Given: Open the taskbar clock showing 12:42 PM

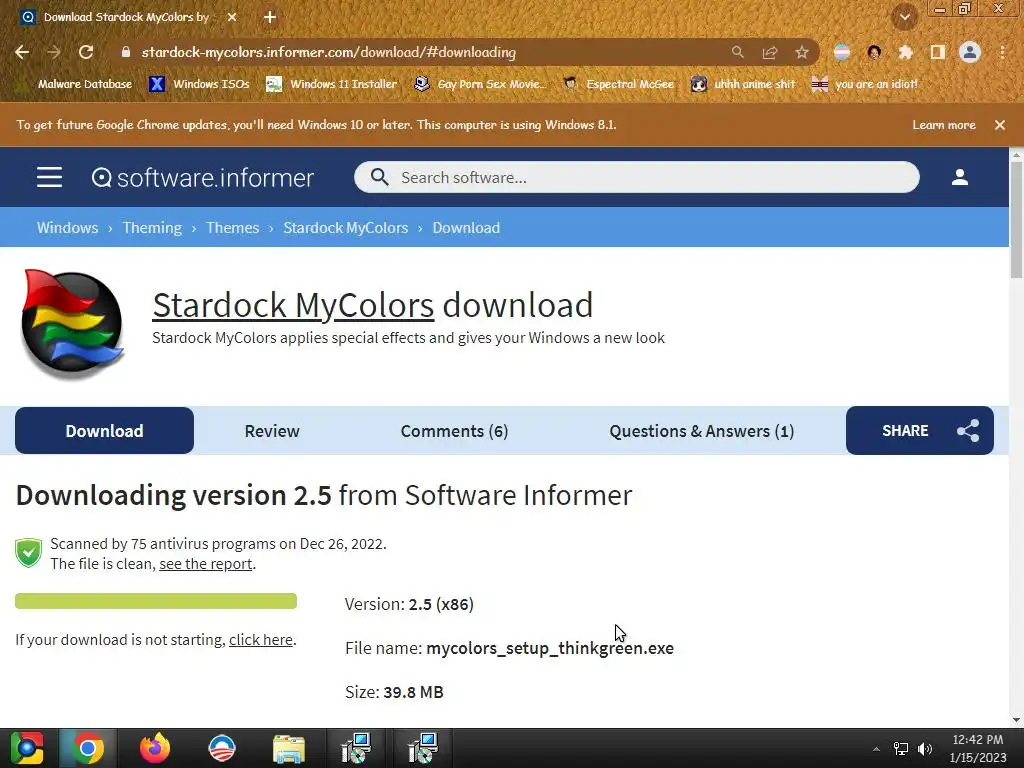Looking at the screenshot, I should coord(978,748).
